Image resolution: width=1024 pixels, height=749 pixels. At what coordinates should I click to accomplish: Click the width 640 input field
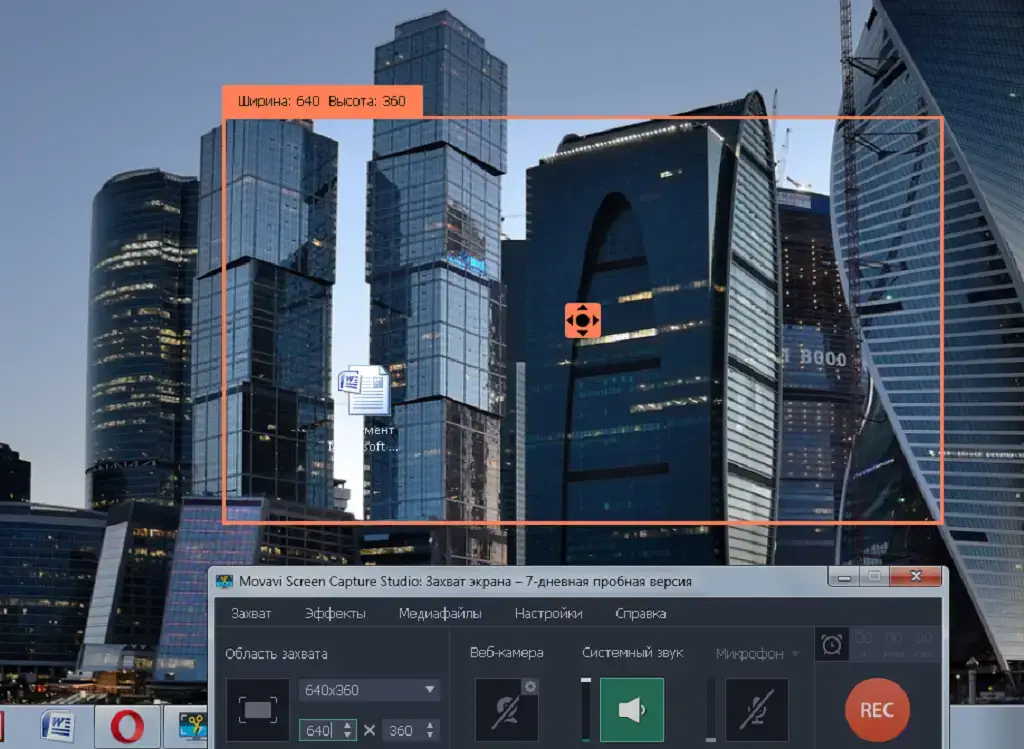(319, 730)
